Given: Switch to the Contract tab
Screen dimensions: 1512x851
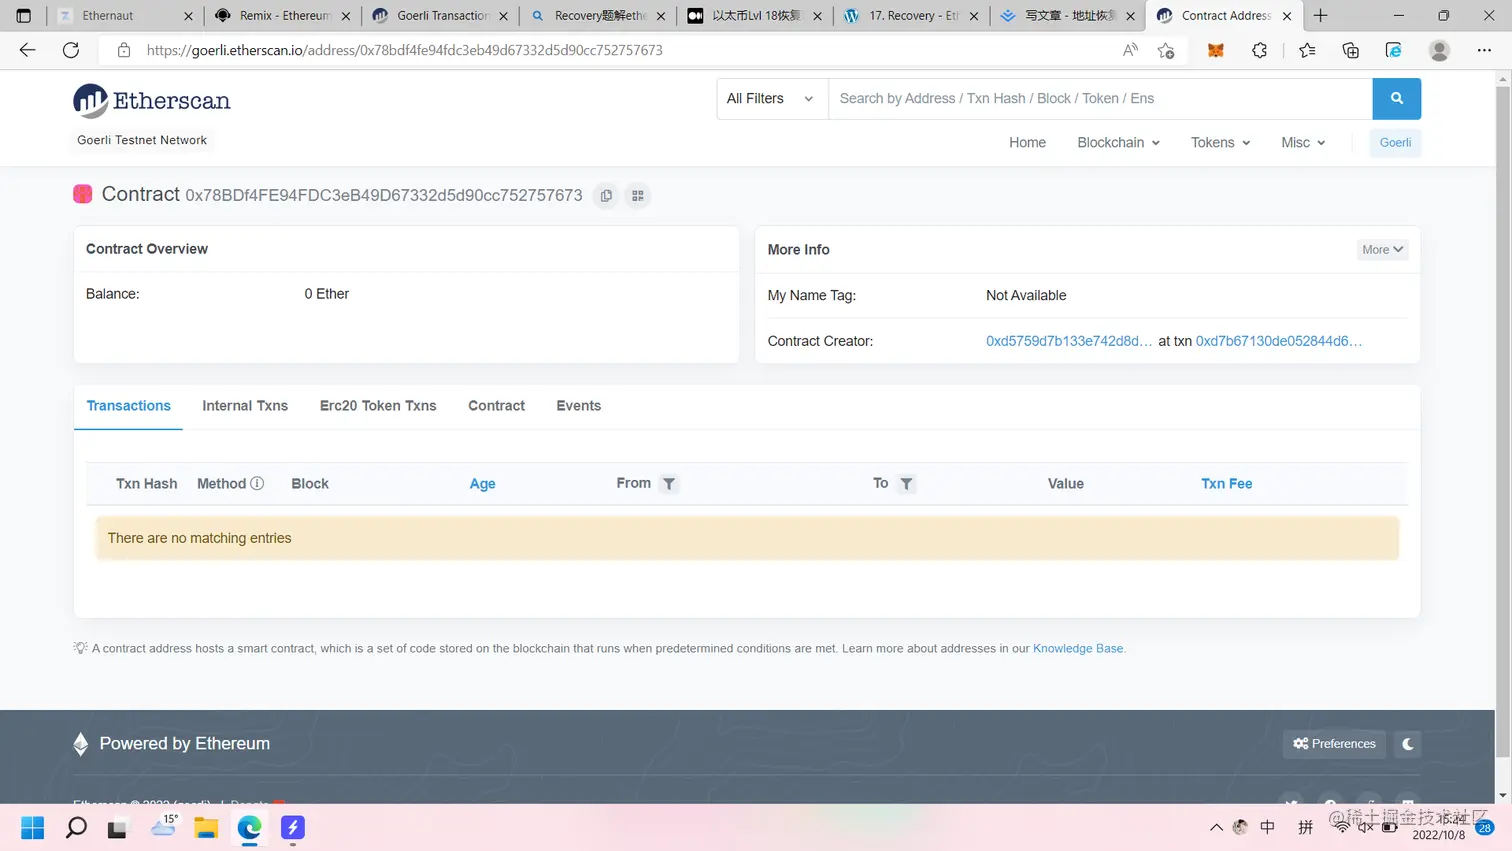Looking at the screenshot, I should point(496,406).
